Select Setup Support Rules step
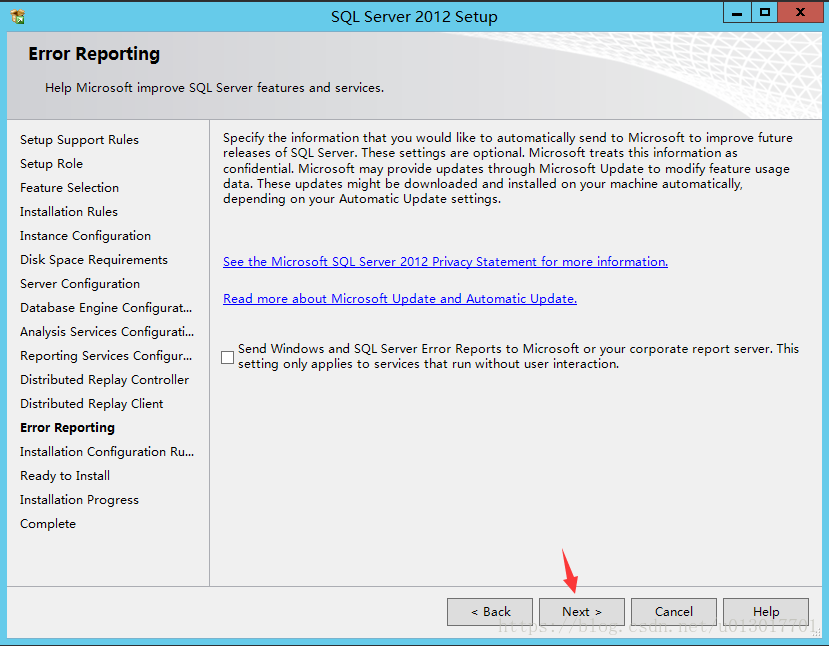 [79, 140]
